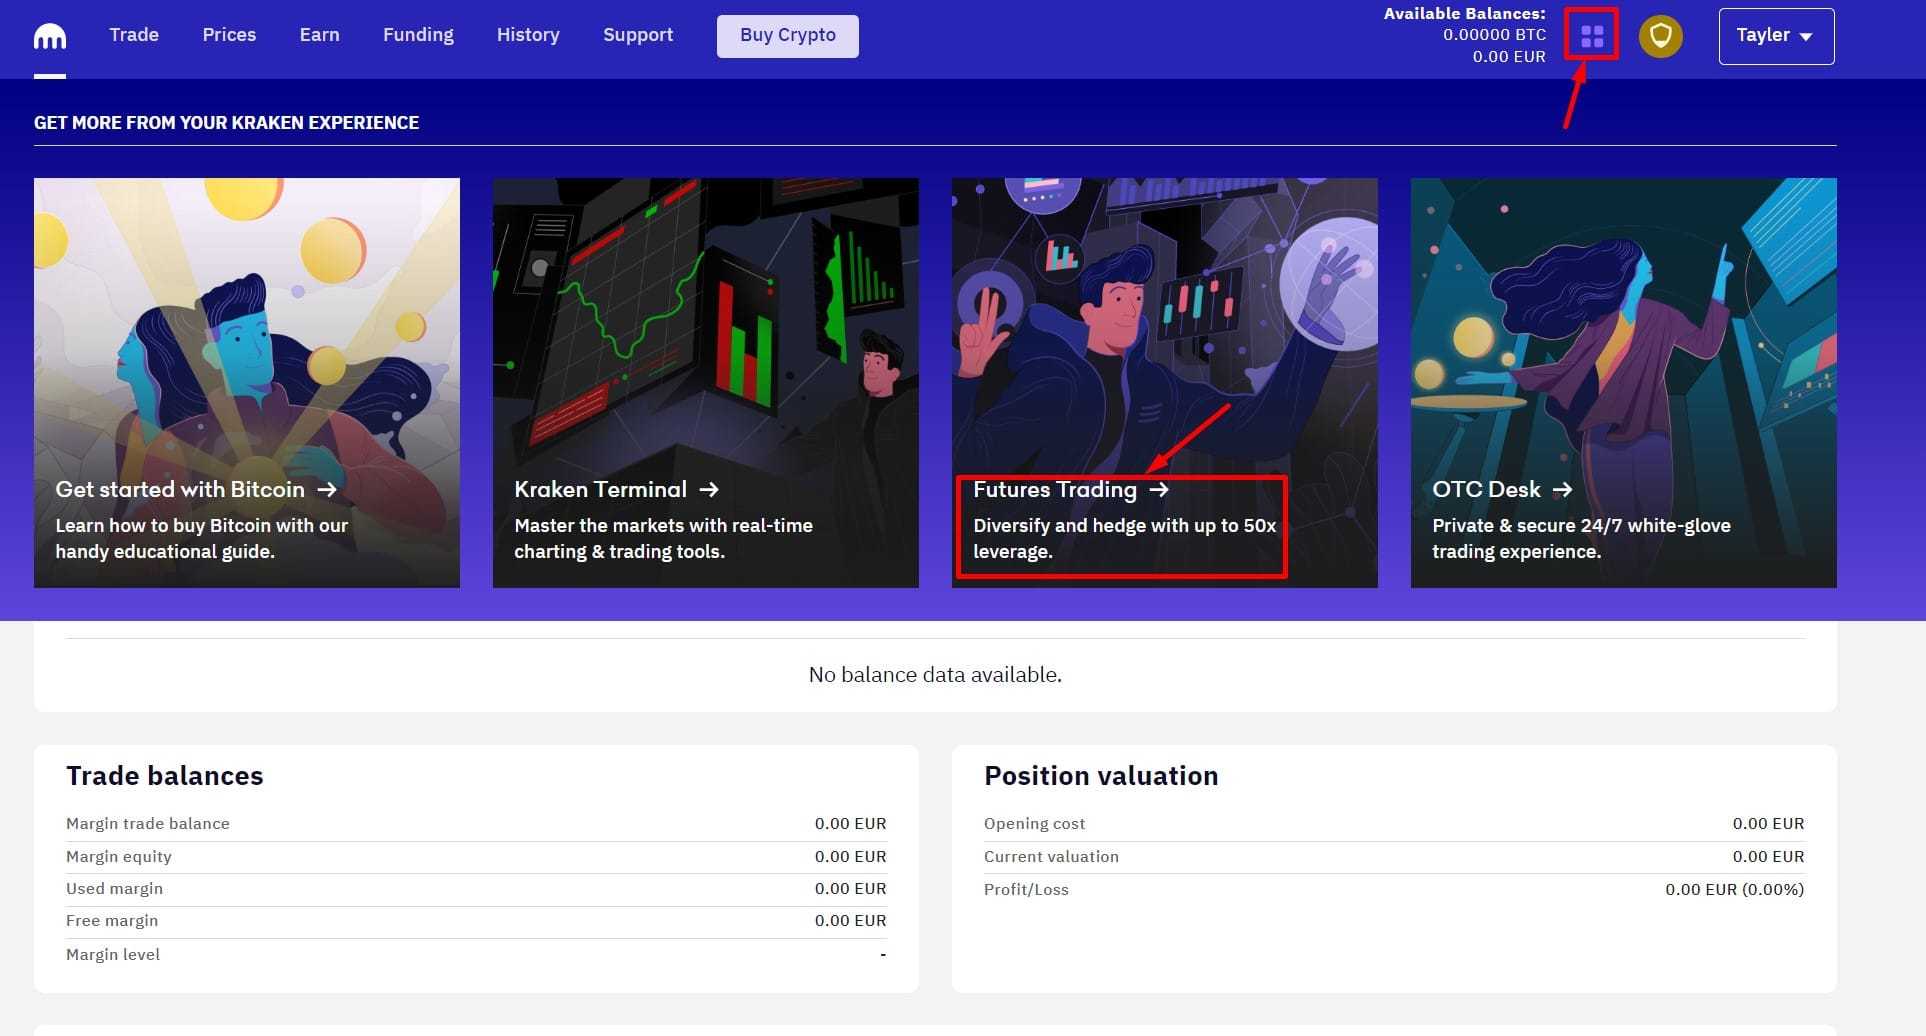1926x1036 pixels.
Task: Open the Prices page
Action: [x=229, y=35]
